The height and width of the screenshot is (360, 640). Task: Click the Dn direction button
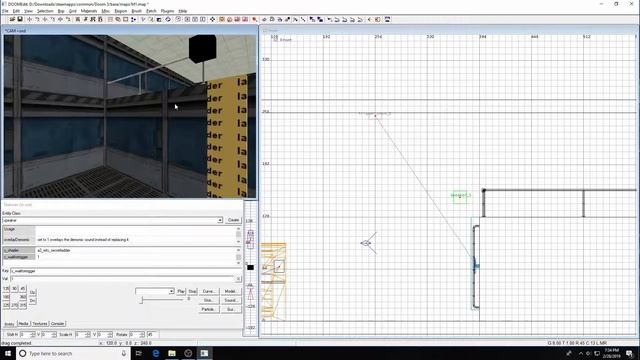tap(33, 301)
